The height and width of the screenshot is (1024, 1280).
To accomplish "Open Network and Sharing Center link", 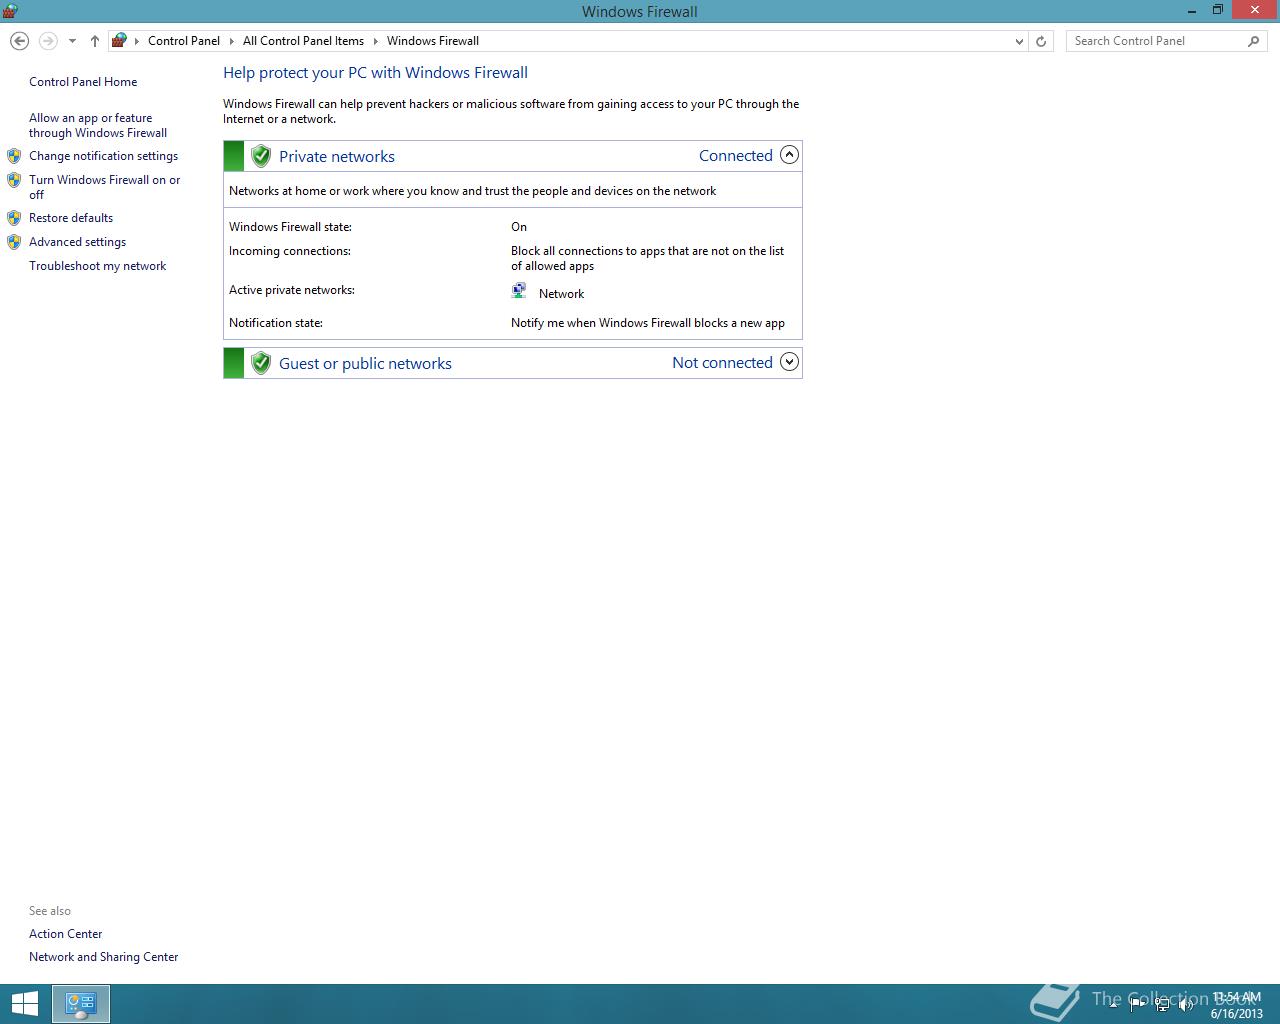I will tap(104, 957).
